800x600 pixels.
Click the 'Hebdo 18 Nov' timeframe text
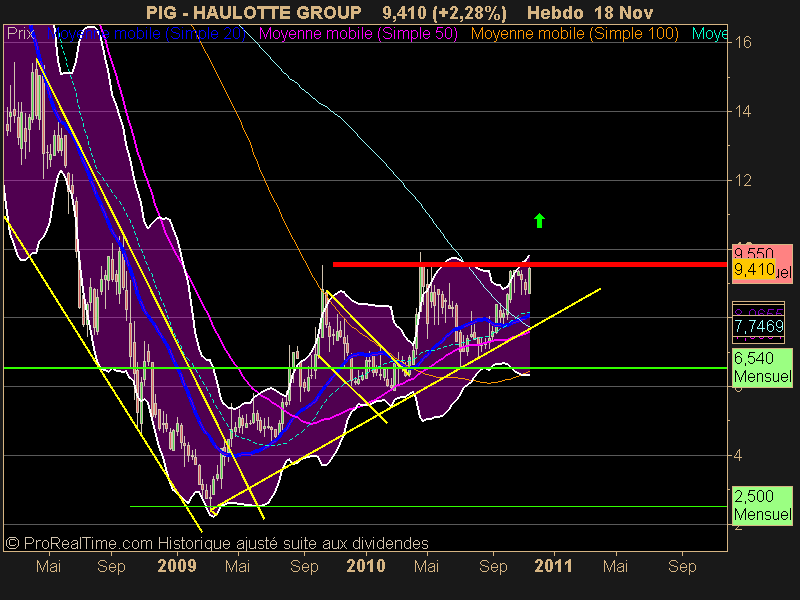click(590, 12)
